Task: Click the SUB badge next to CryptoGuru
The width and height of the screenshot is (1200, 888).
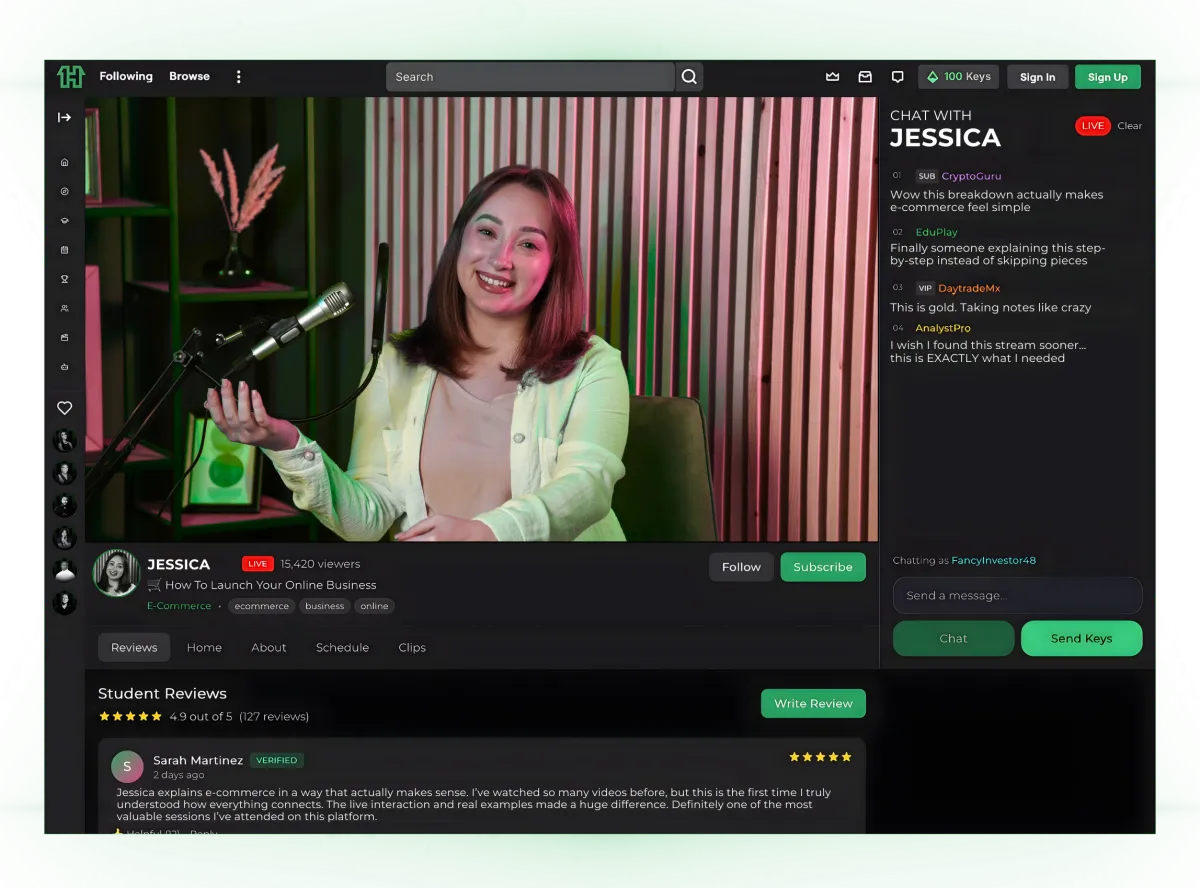Action: point(926,176)
